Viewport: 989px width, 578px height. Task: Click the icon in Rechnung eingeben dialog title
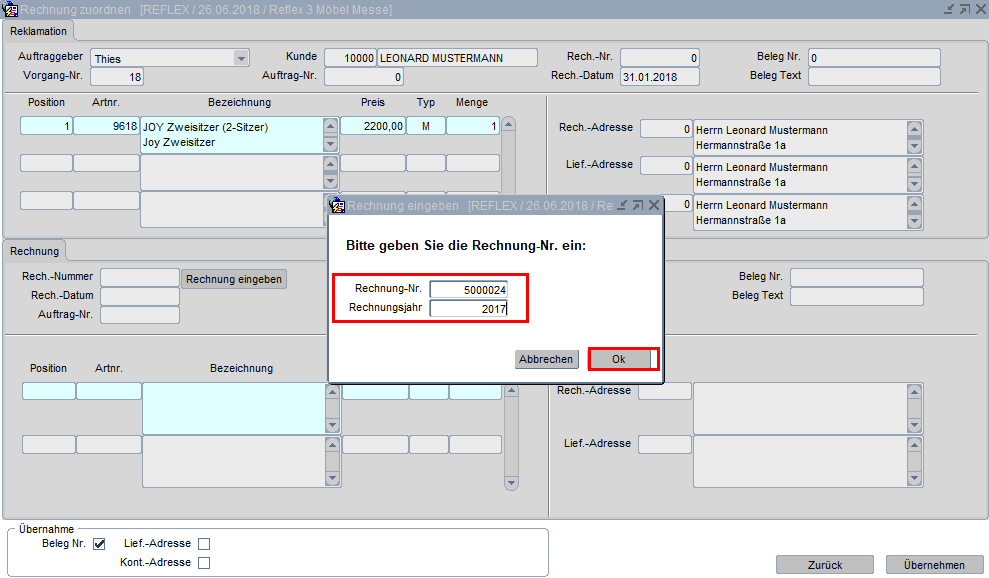point(338,206)
